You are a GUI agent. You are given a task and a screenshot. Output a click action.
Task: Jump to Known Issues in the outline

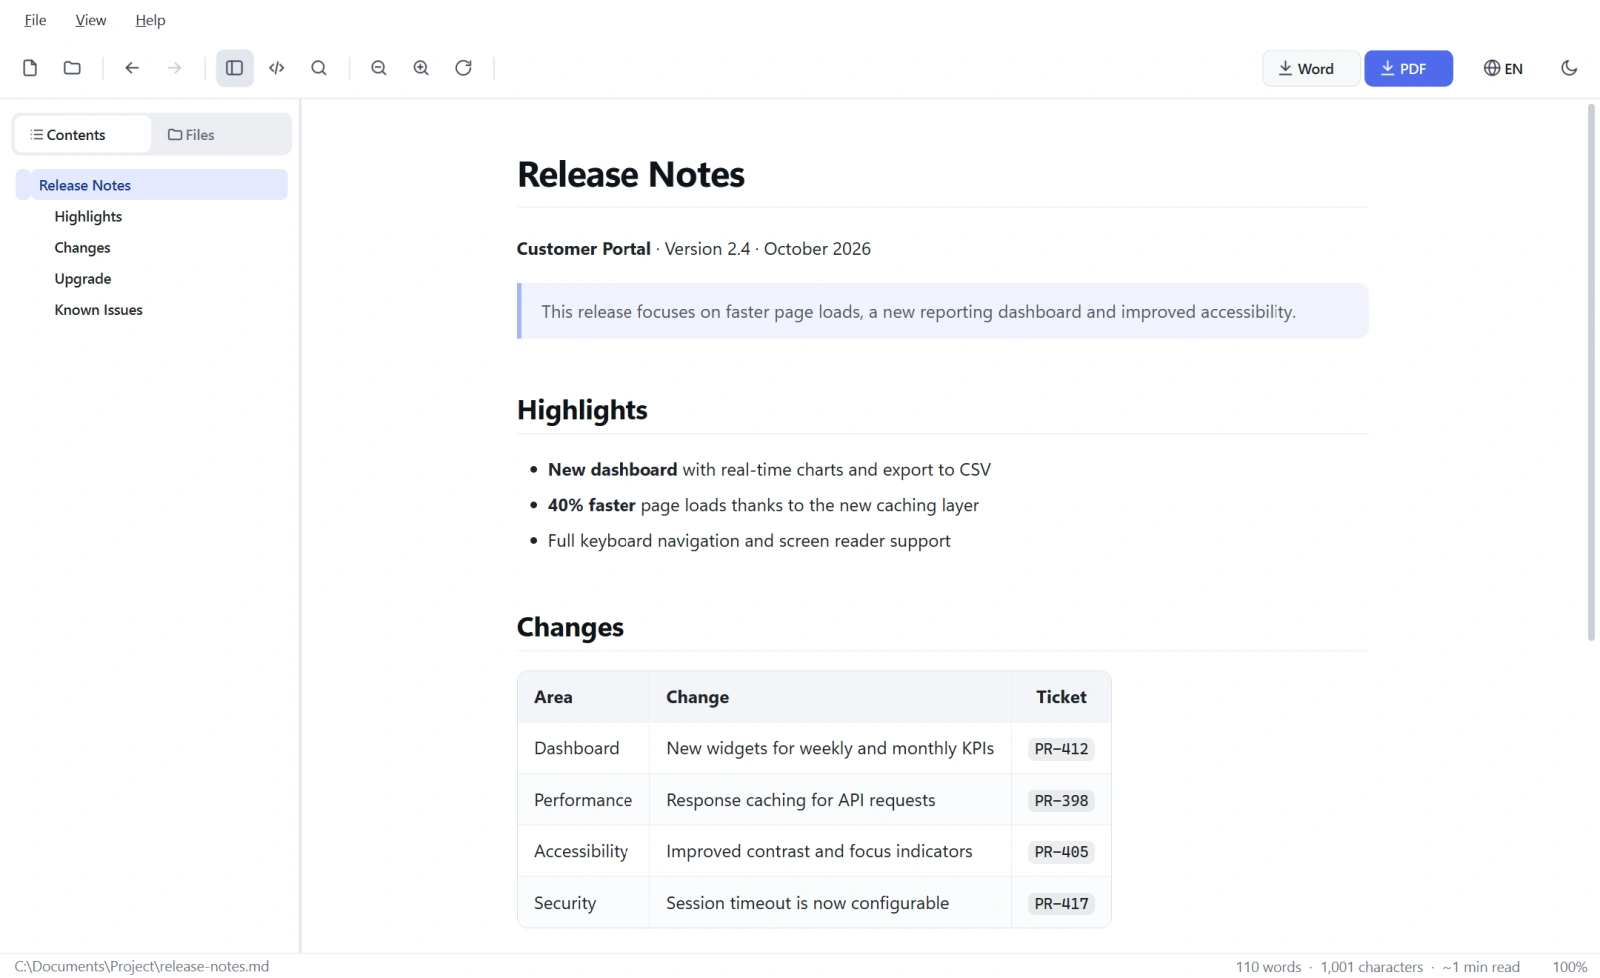pyautogui.click(x=98, y=310)
